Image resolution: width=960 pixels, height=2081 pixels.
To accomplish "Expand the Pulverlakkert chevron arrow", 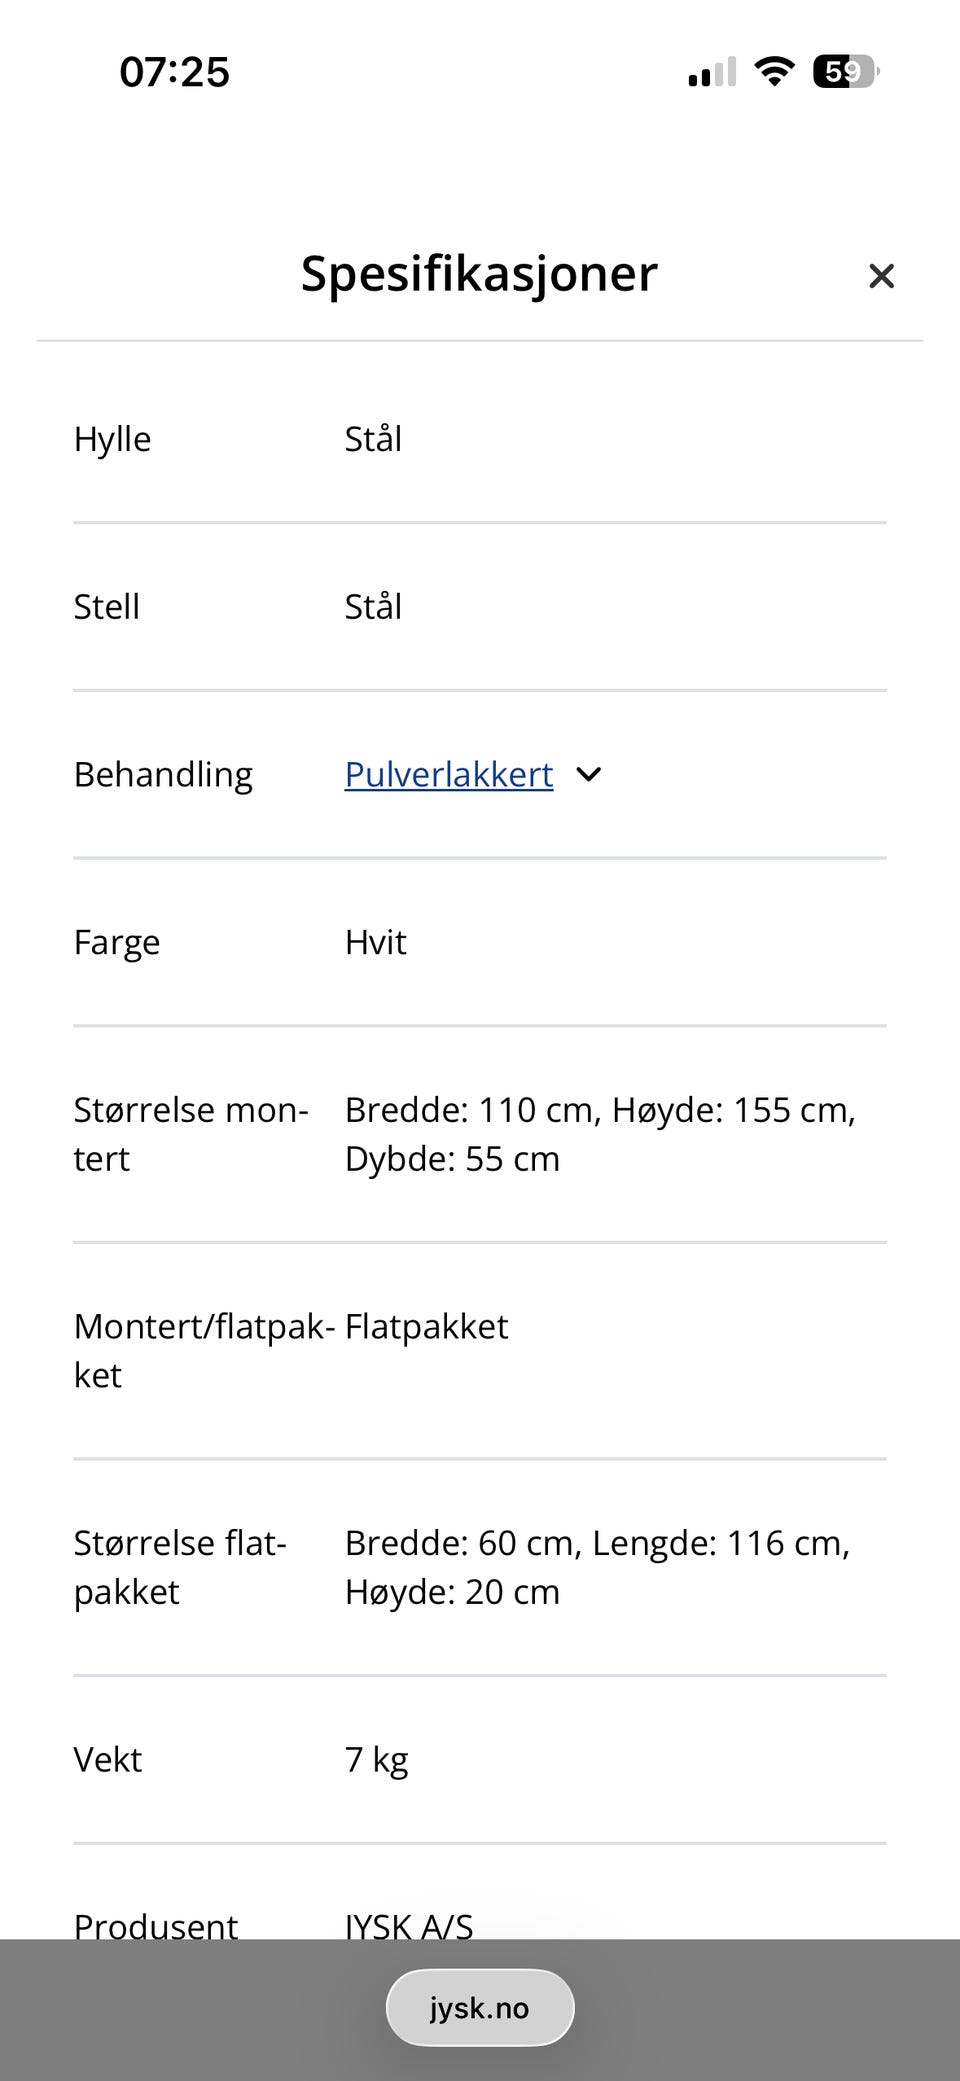I will [x=589, y=774].
